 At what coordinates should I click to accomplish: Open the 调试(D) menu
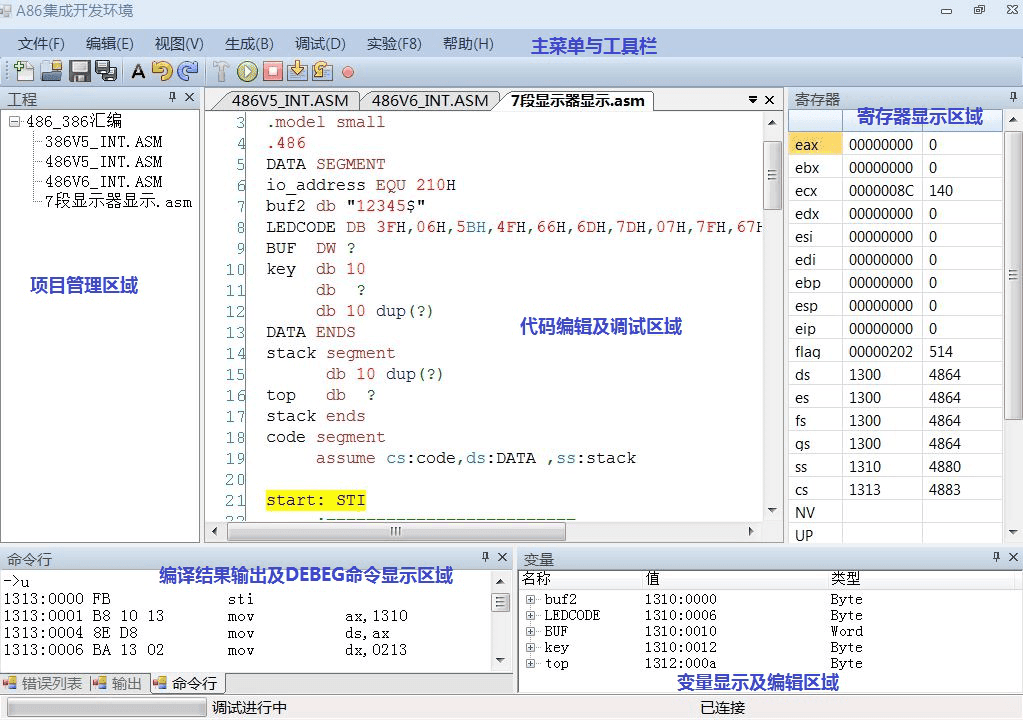point(318,44)
